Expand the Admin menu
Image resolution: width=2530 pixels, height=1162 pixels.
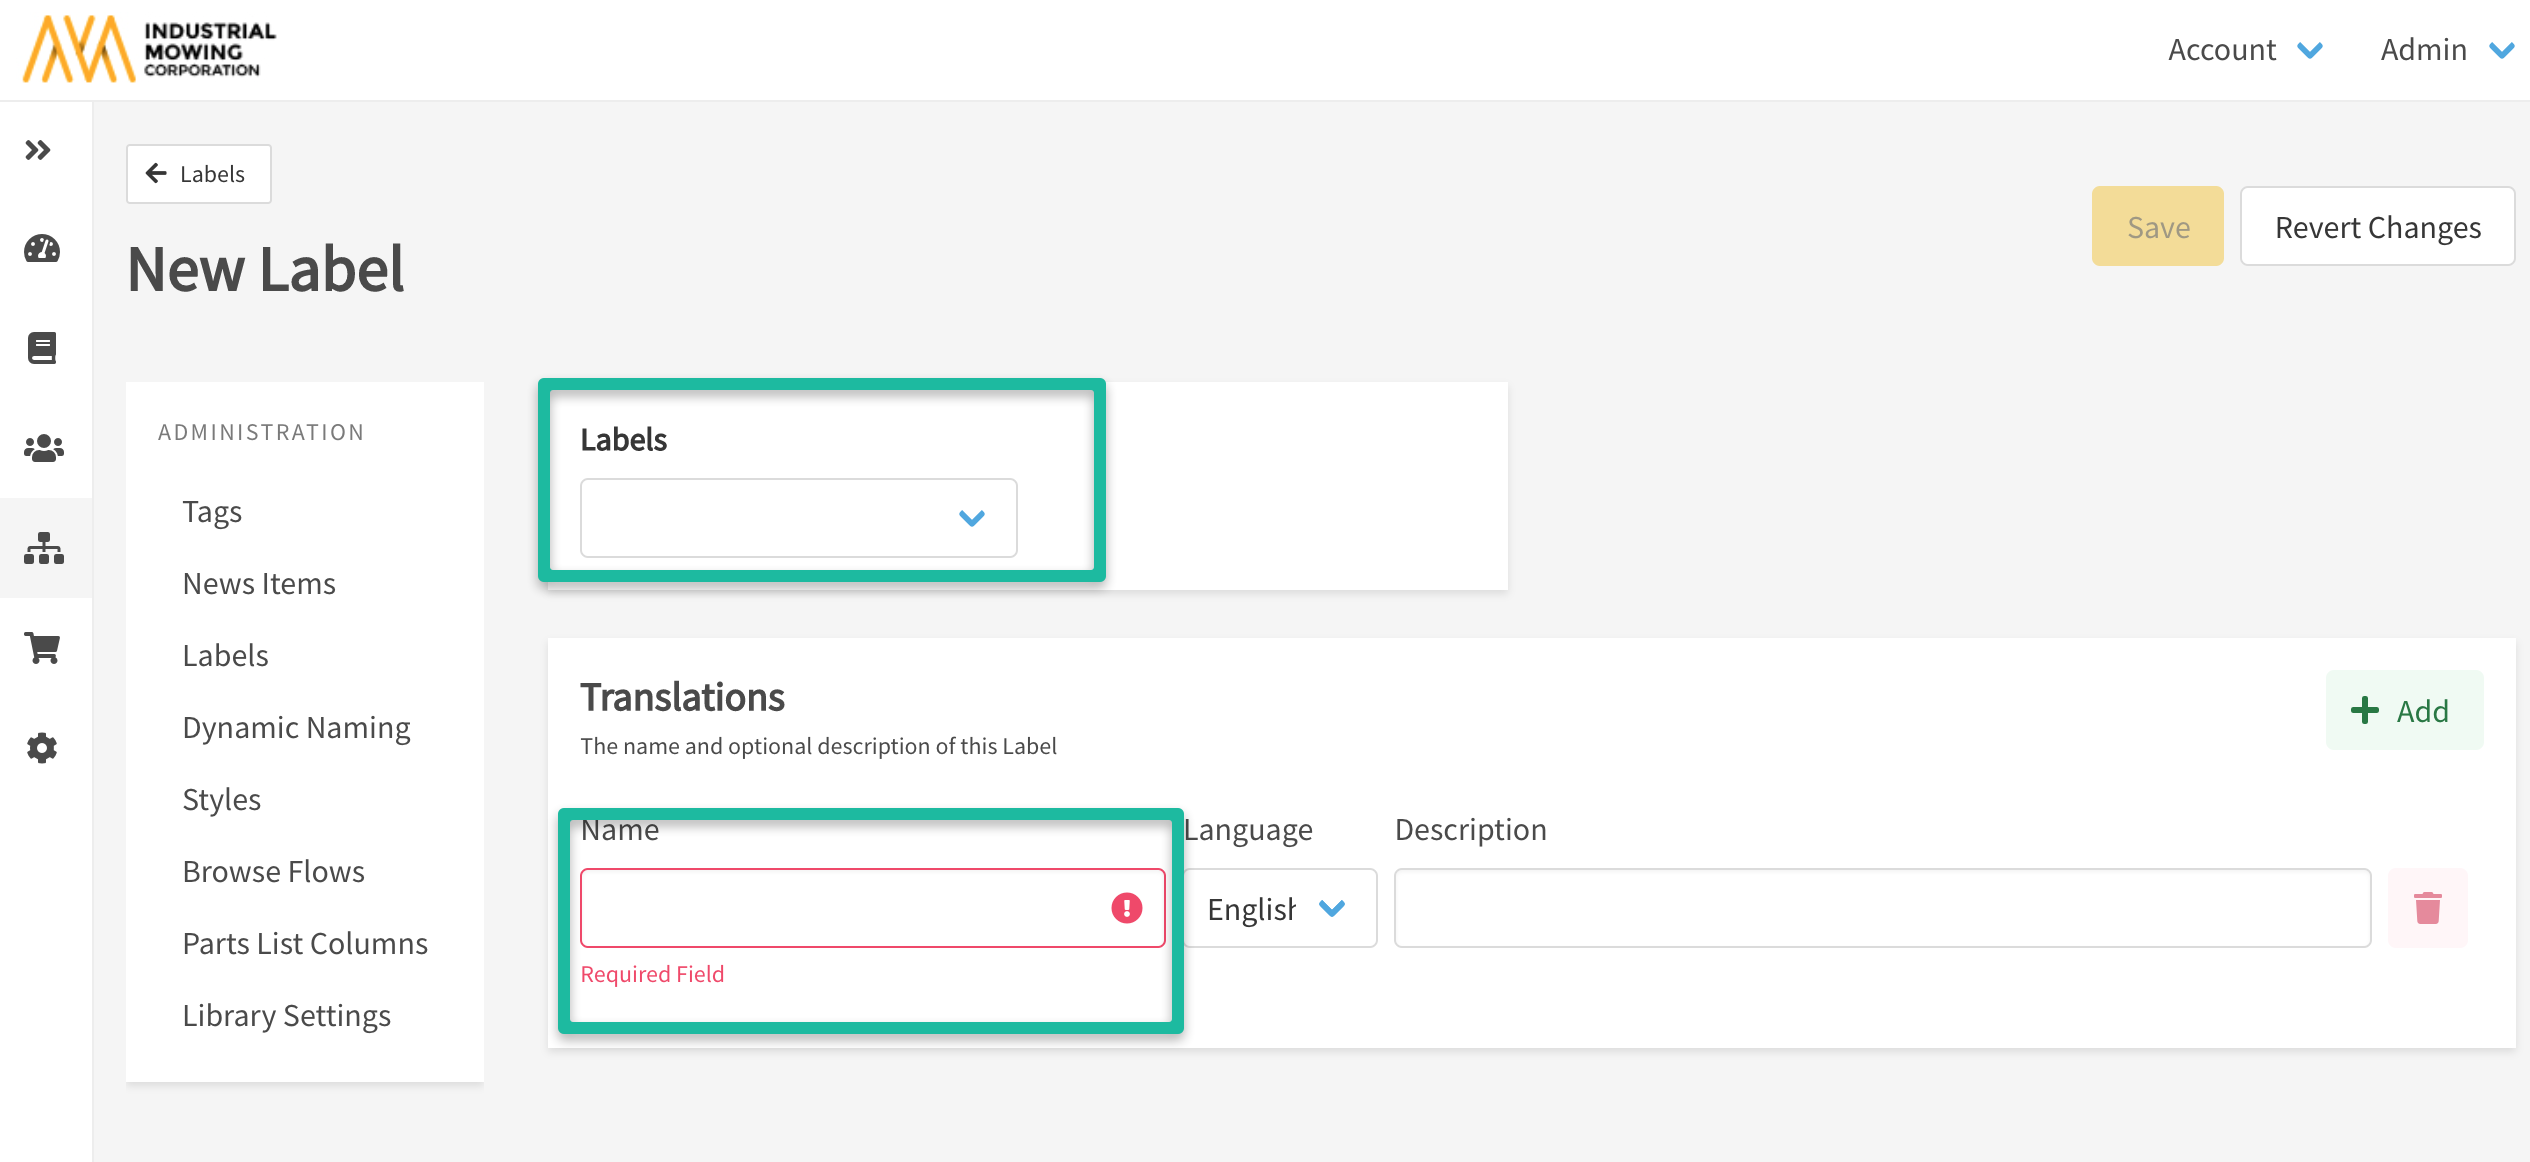[2445, 50]
